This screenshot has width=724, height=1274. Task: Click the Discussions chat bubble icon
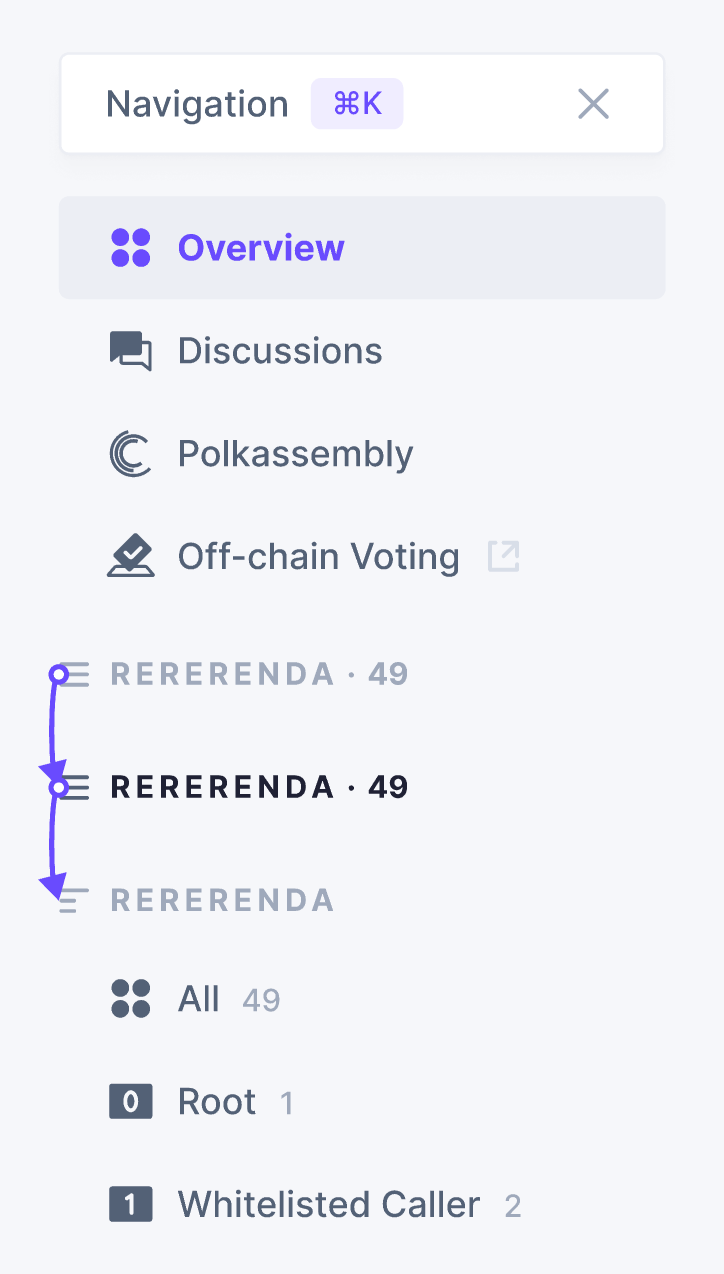tap(131, 350)
